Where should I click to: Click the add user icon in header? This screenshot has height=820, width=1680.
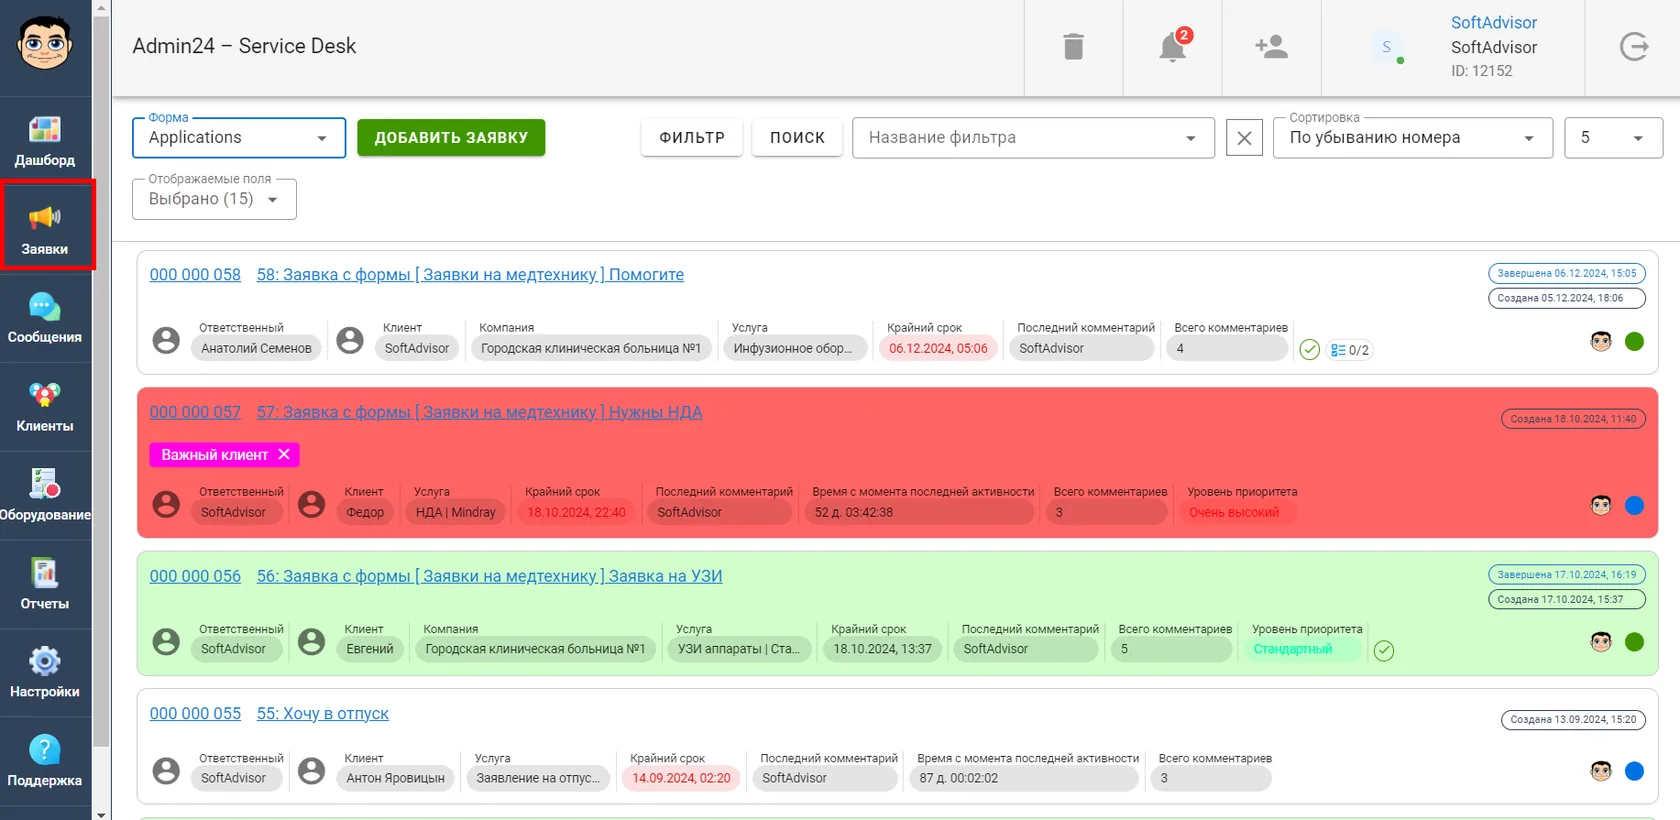(x=1271, y=47)
